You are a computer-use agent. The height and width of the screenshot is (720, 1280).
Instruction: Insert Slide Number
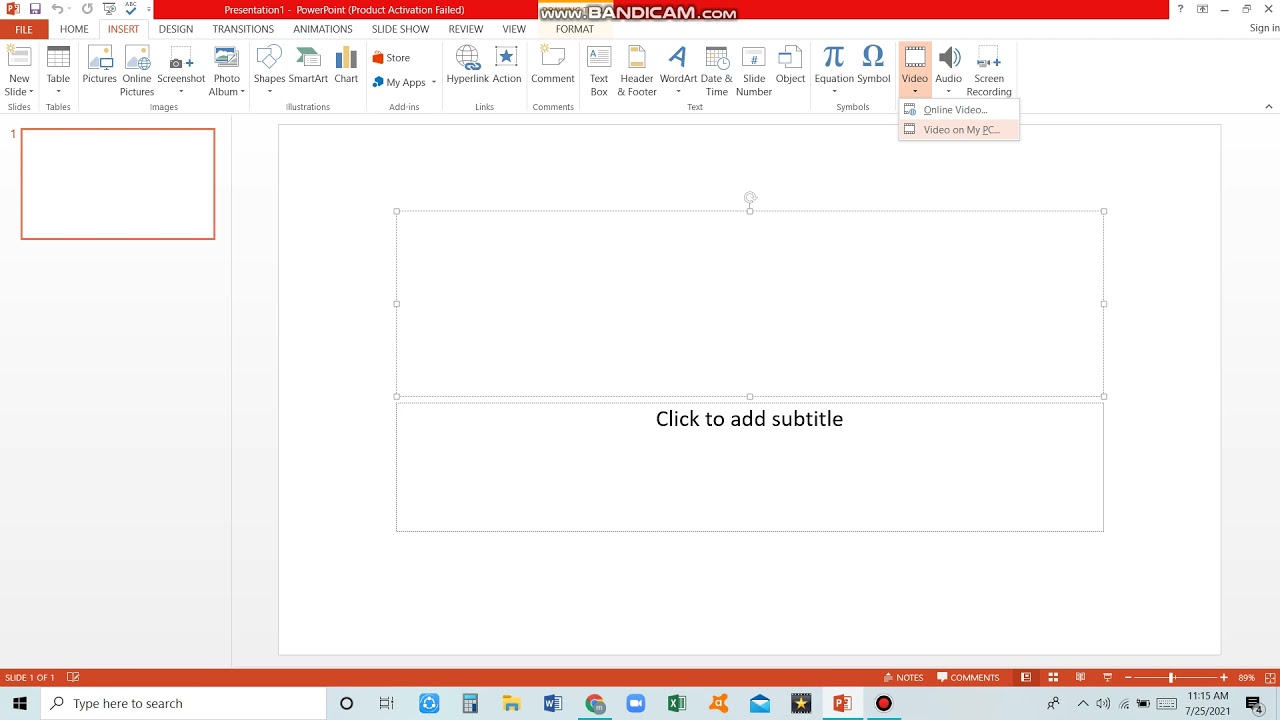coord(754,70)
